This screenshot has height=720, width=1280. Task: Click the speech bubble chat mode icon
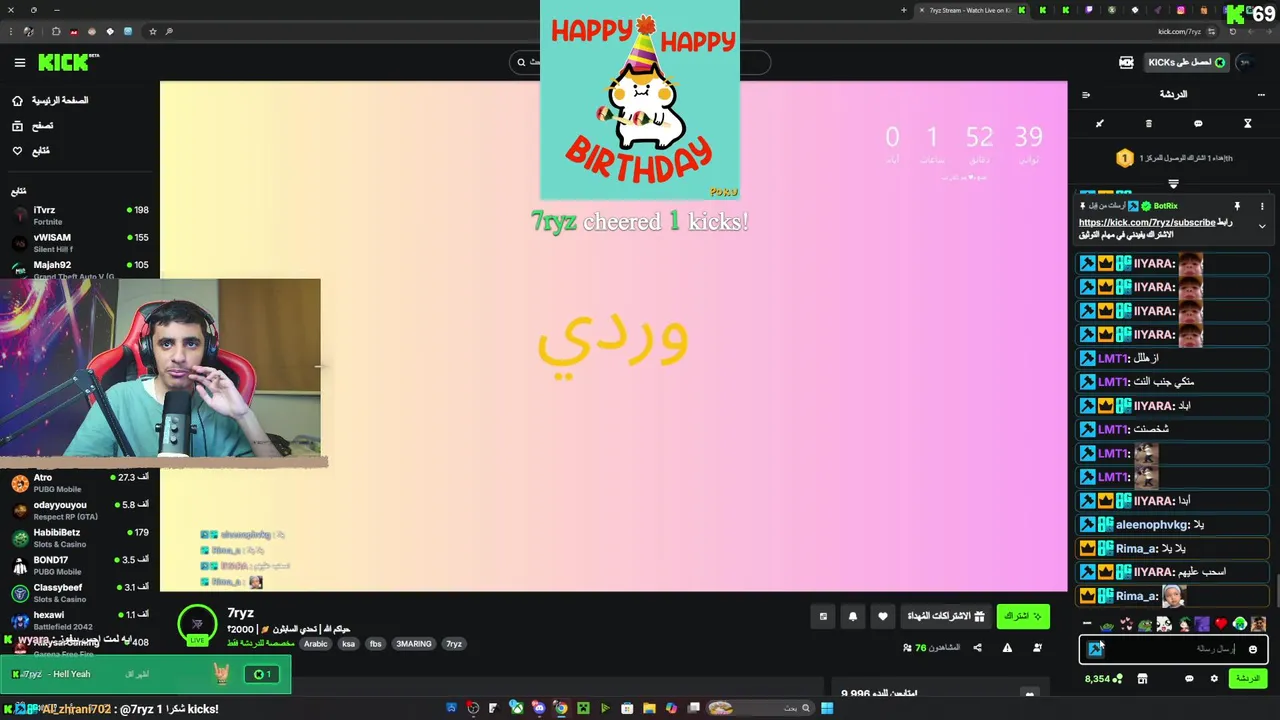(x=1198, y=124)
